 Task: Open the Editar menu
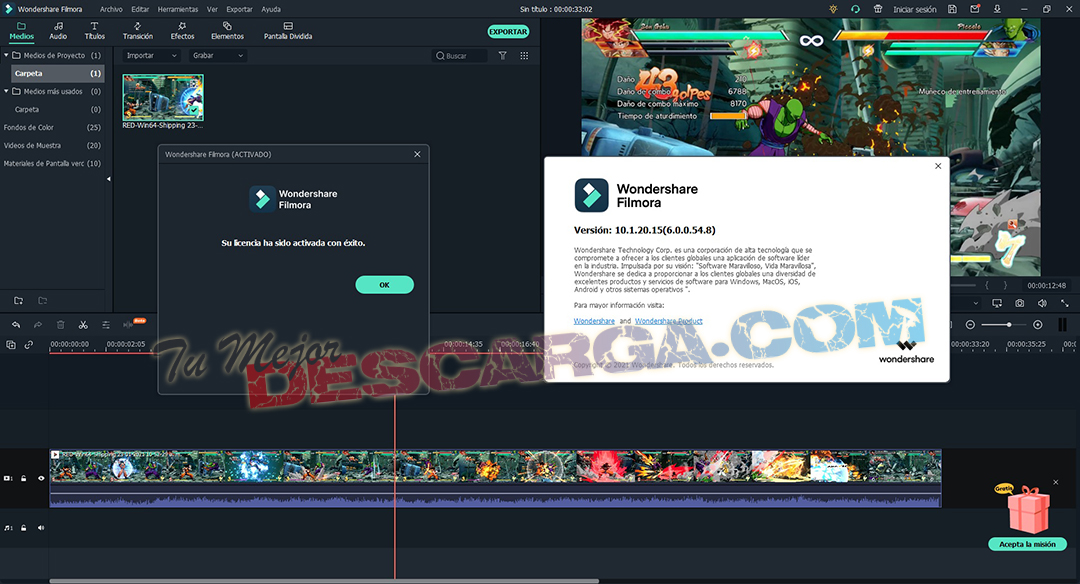pos(140,10)
